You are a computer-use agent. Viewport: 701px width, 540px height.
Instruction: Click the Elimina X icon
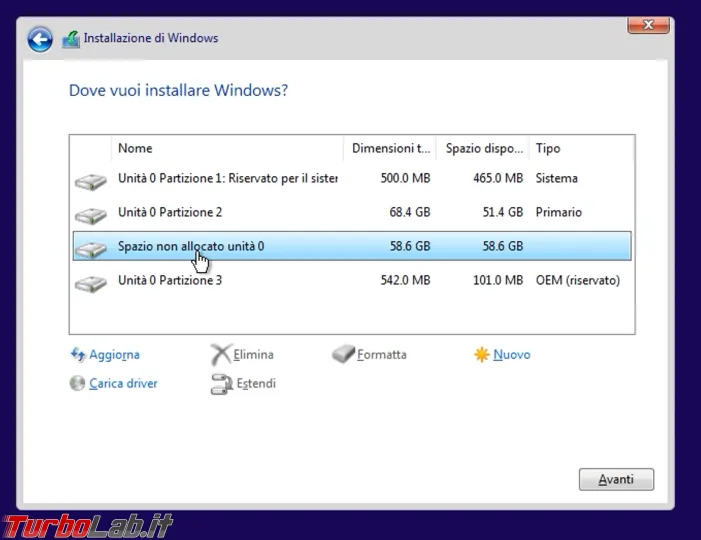[x=220, y=354]
